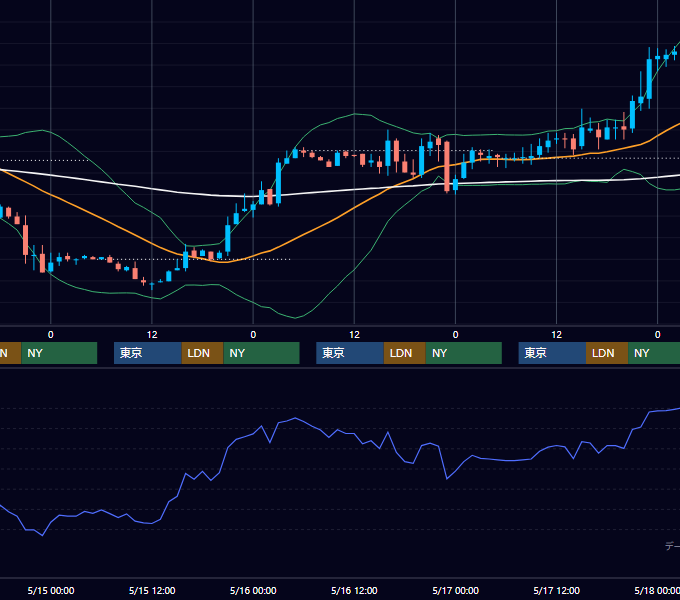Select the LDN session block for 5/17

click(607, 353)
